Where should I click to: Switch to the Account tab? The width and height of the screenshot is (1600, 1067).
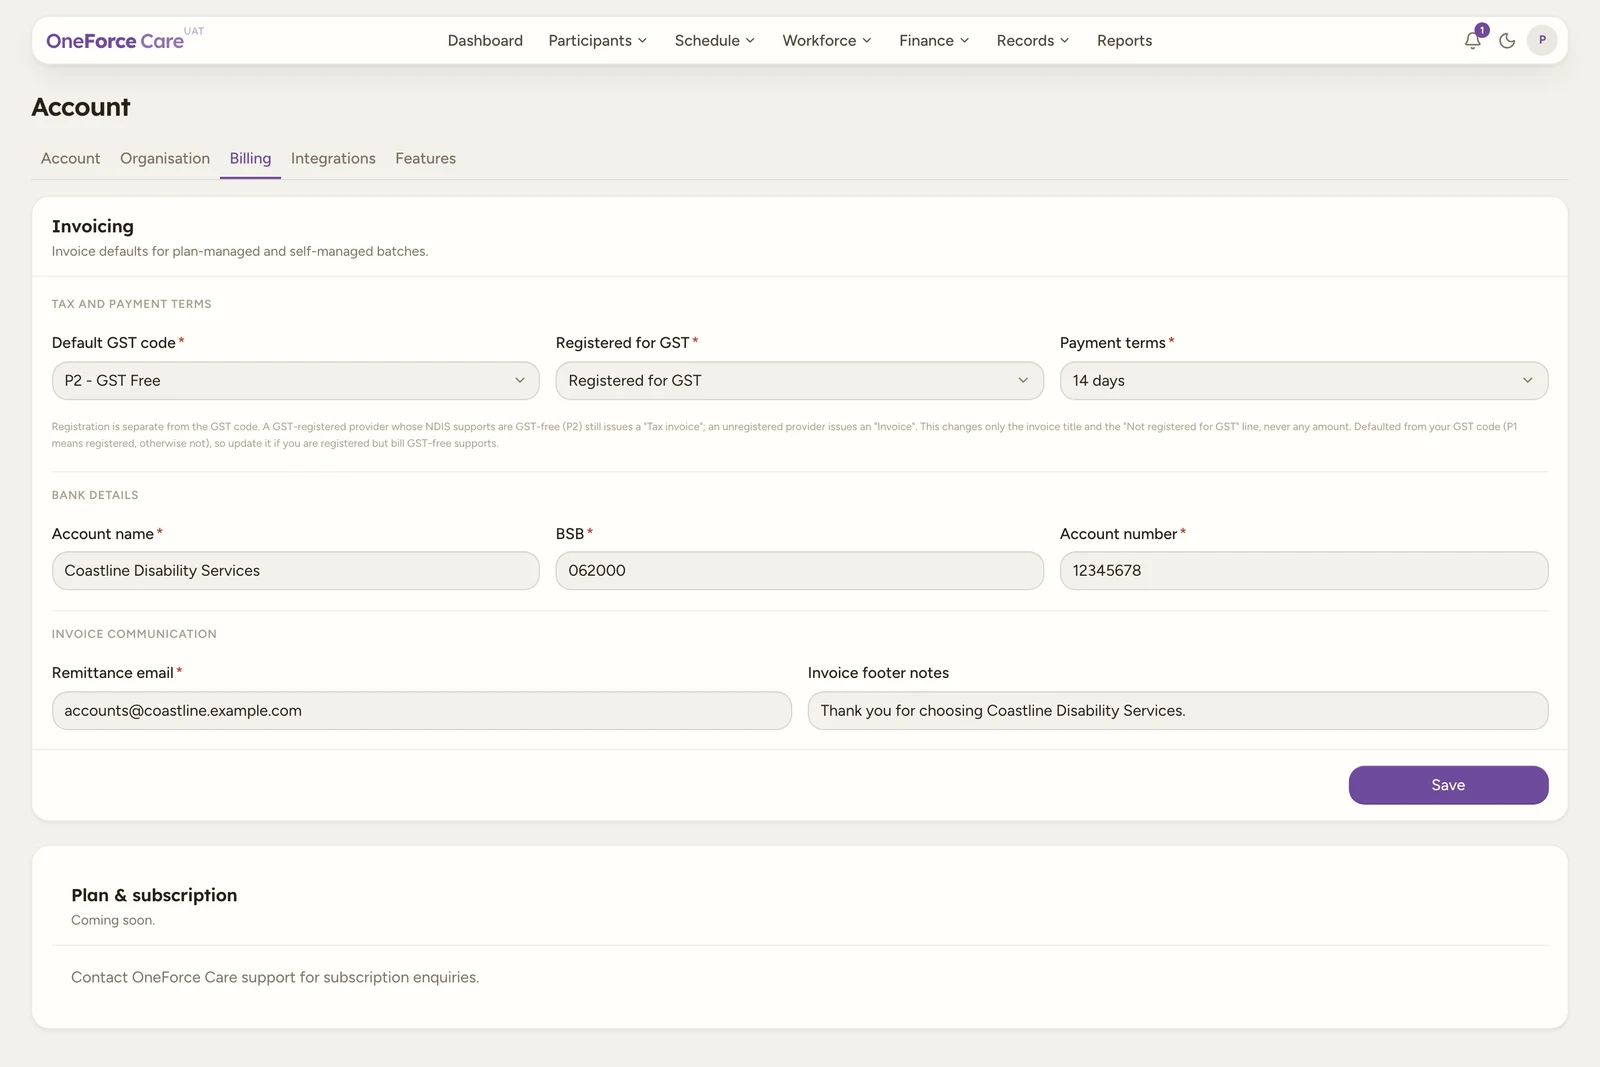[70, 158]
